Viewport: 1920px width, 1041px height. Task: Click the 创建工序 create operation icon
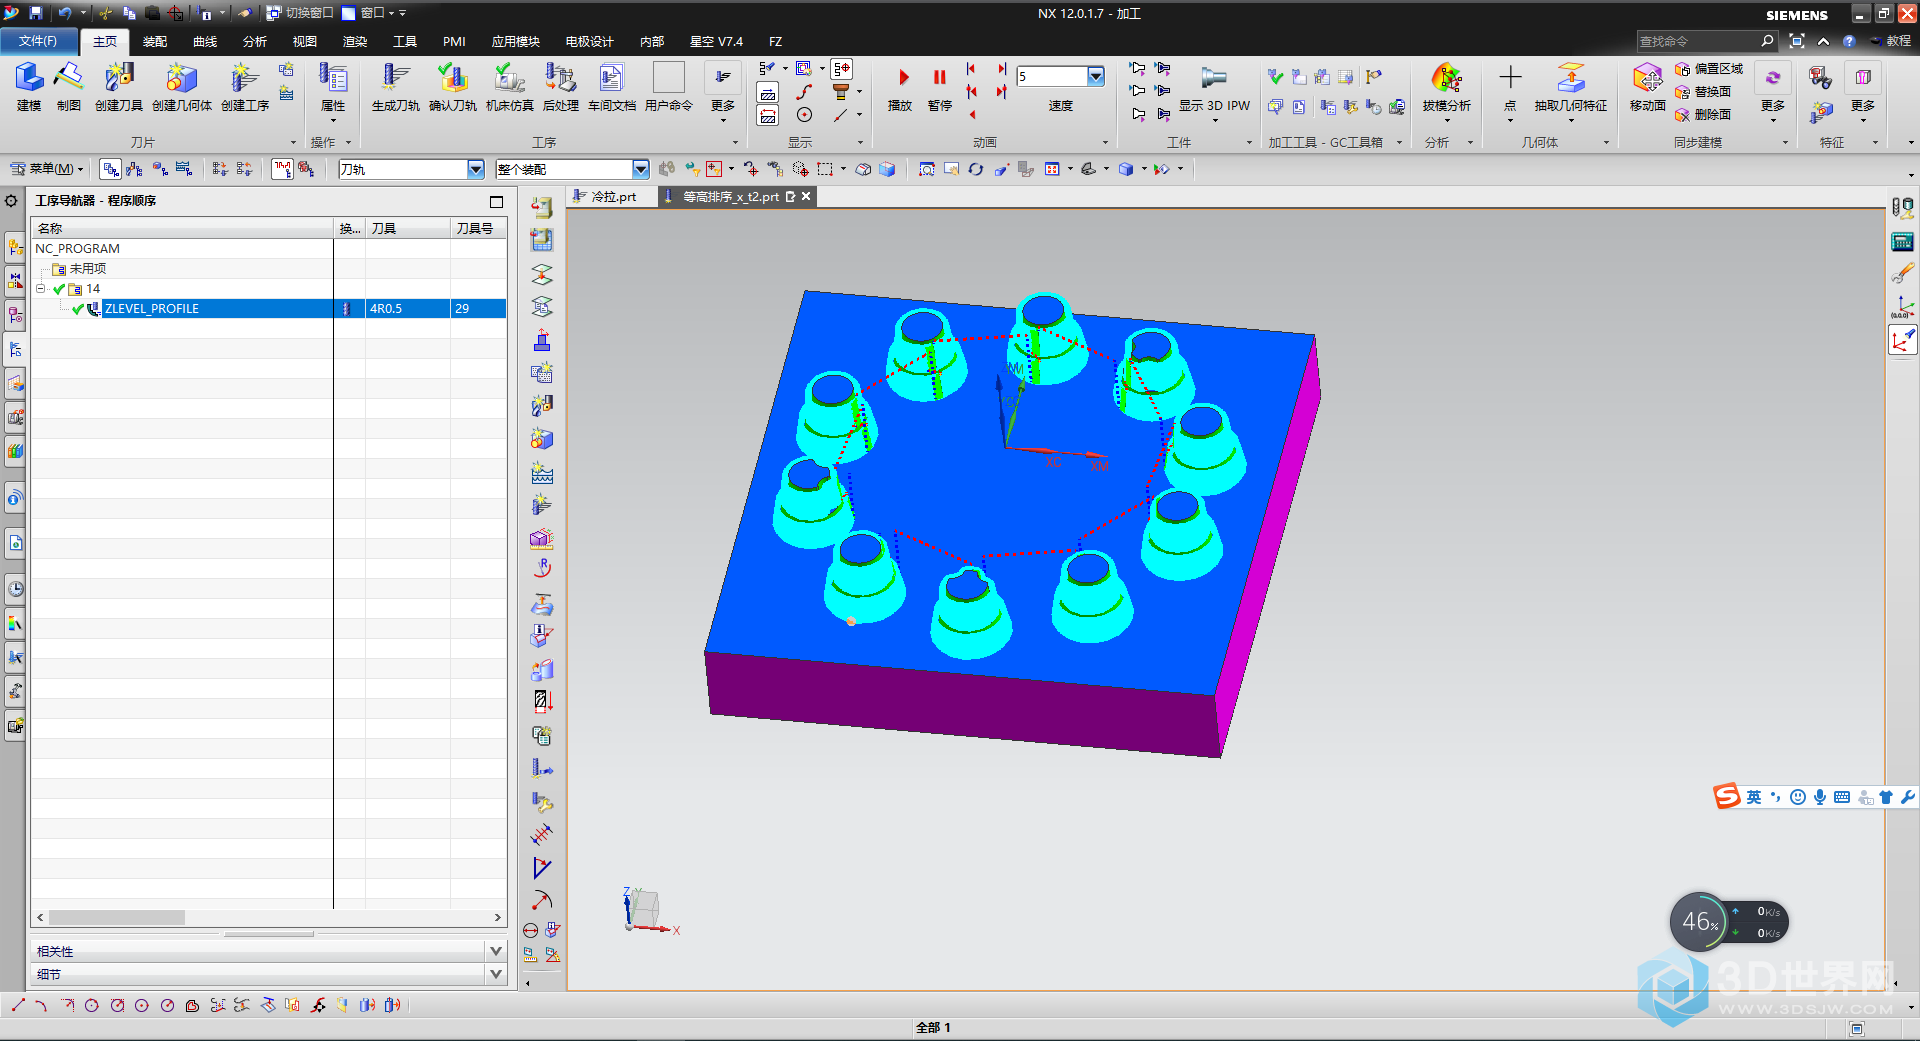pos(245,86)
